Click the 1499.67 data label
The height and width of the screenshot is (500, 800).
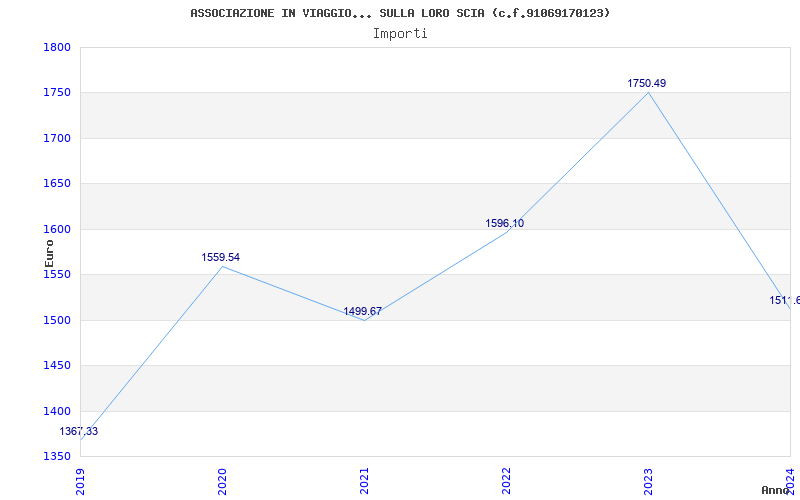coord(362,311)
